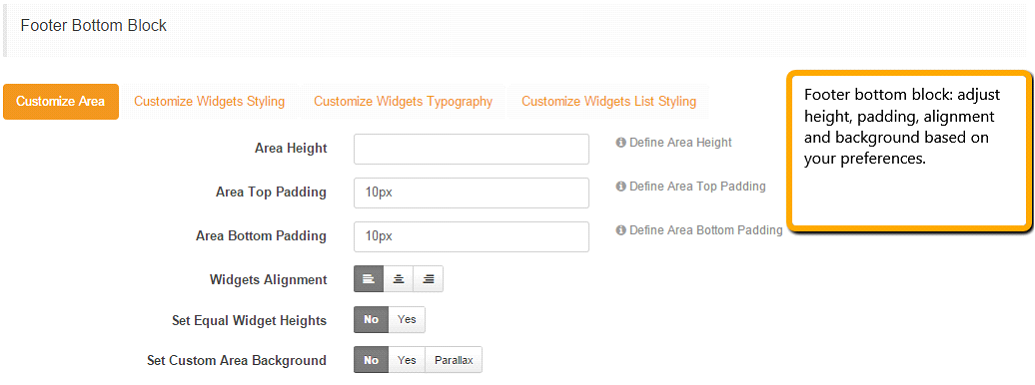Viewport: 1035px width, 385px height.
Task: Select the center widgets alignment icon
Action: tap(398, 279)
